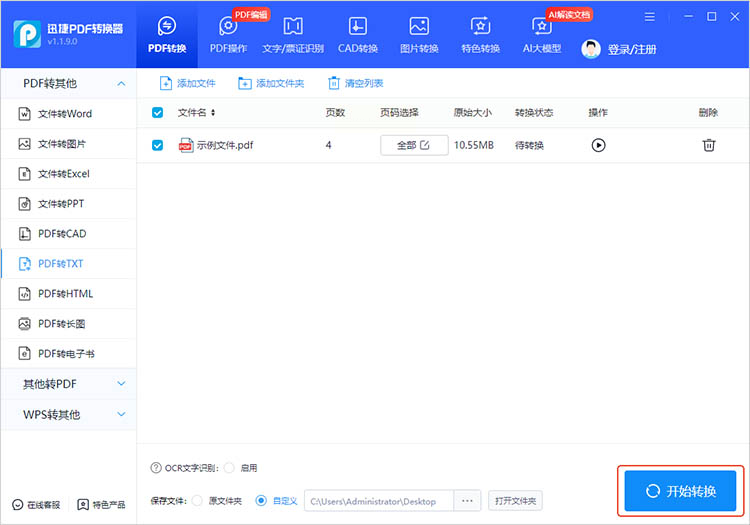750x525 pixels.
Task: Click the trash icon to delete 示例文件.pdf
Action: click(708, 145)
